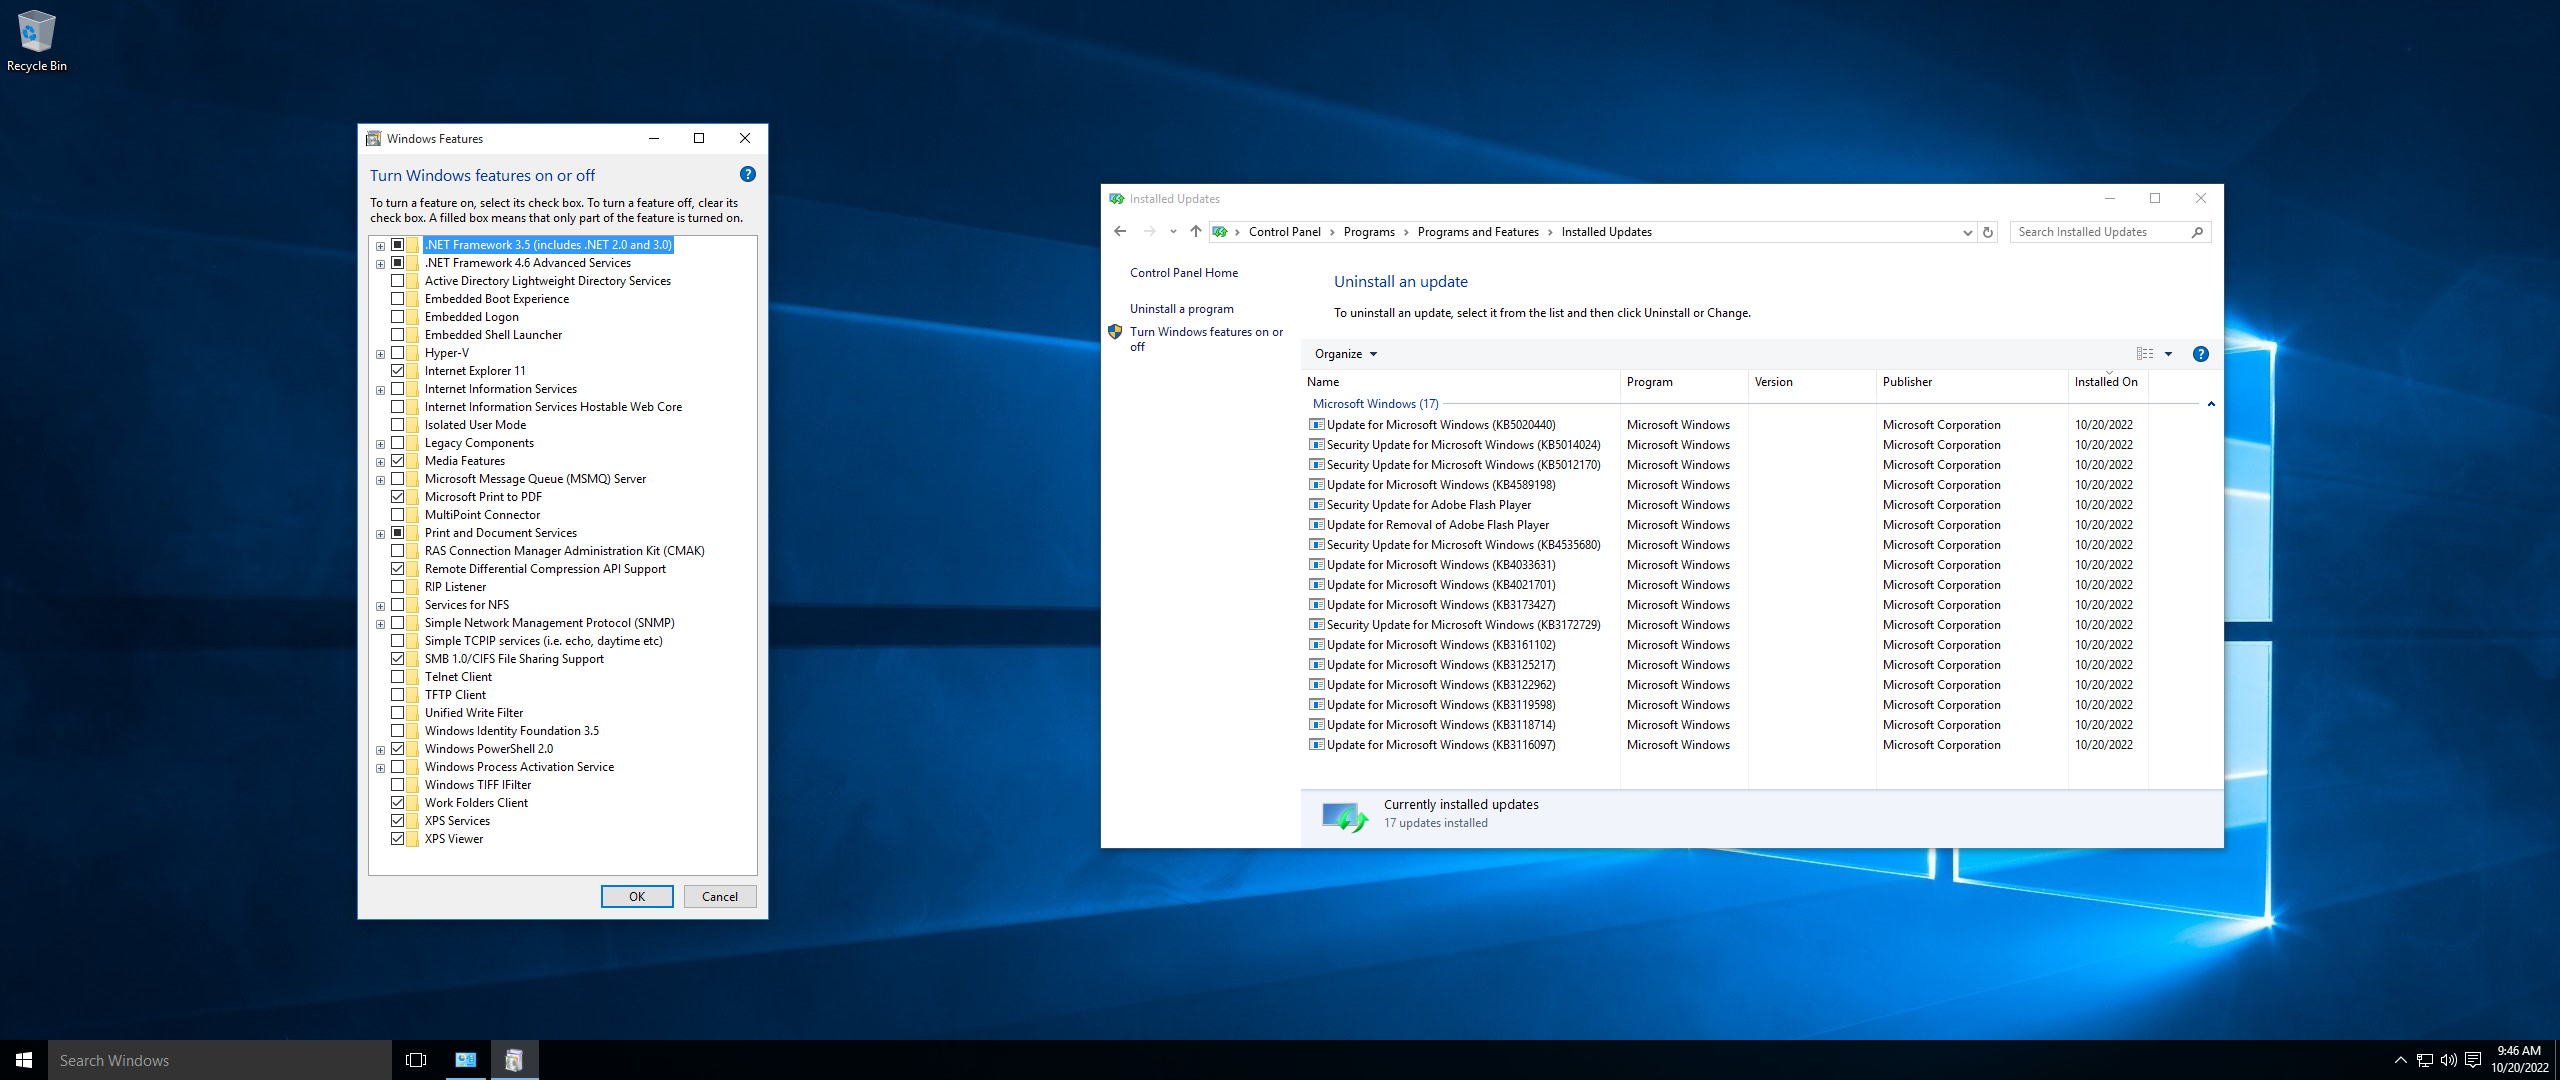Check the Embedded Logon checkbox
Viewport: 2560px width, 1080px height.
tap(398, 317)
